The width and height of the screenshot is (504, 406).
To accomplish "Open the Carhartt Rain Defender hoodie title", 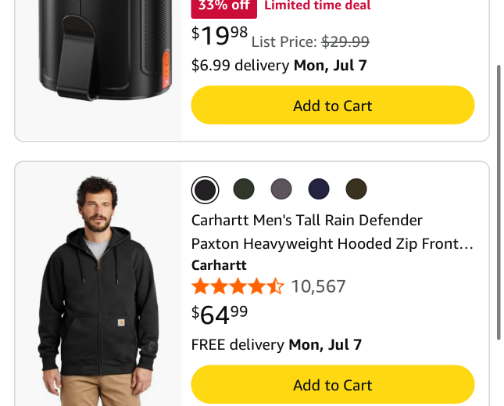I will 332,232.
